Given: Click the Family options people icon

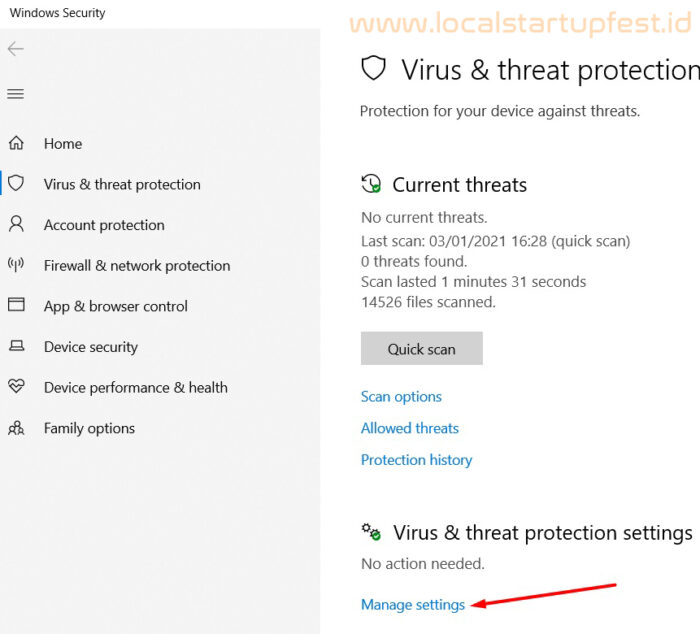Looking at the screenshot, I should pos(17,428).
